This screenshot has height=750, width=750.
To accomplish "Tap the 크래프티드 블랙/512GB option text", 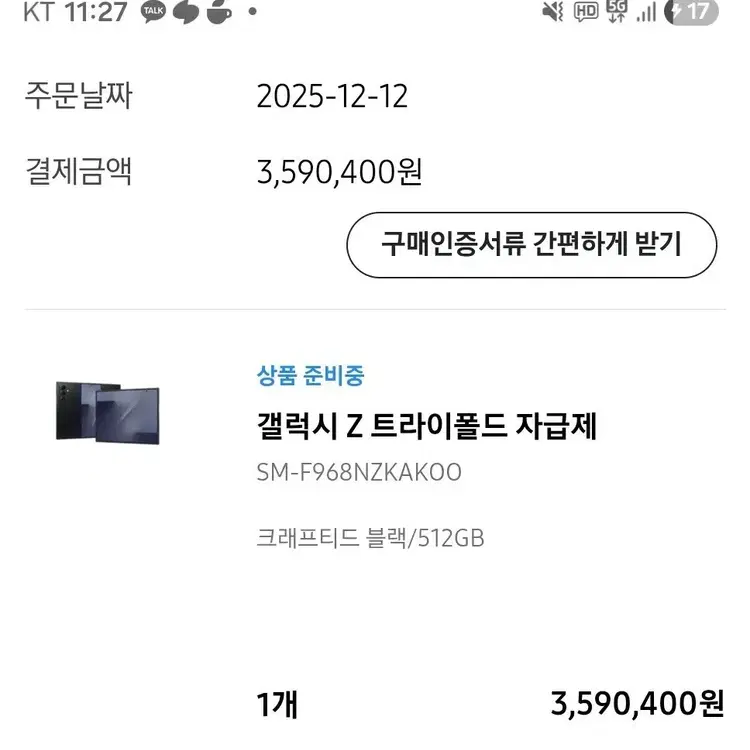I will coord(370,538).
